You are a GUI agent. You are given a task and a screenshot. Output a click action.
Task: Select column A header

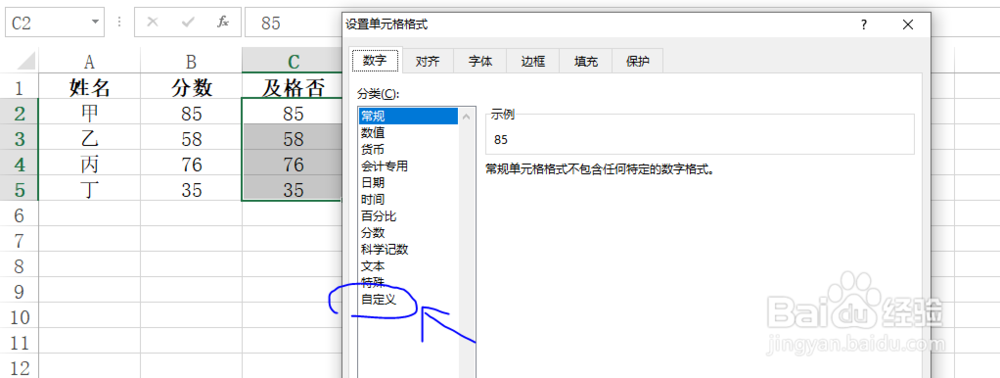coord(89,61)
